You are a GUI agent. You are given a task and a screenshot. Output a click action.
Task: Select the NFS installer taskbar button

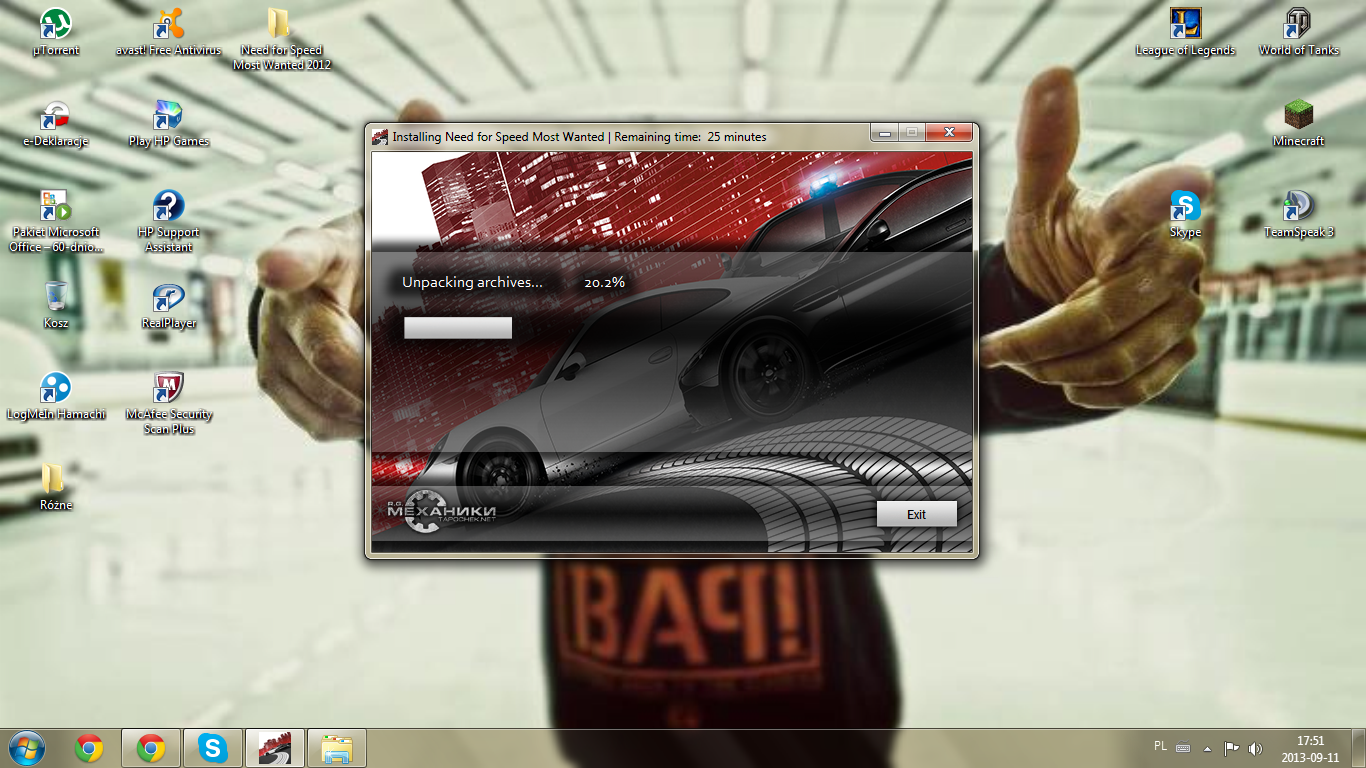(274, 748)
